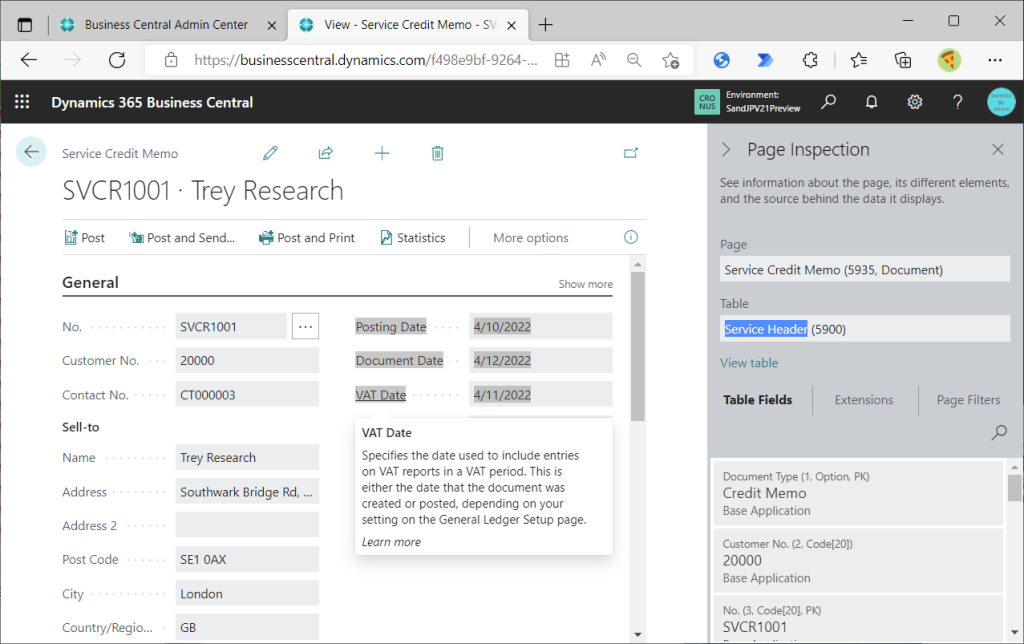Click the back arrow on Service Credit Memo
Screen dimensions: 1024x644
coord(31,152)
